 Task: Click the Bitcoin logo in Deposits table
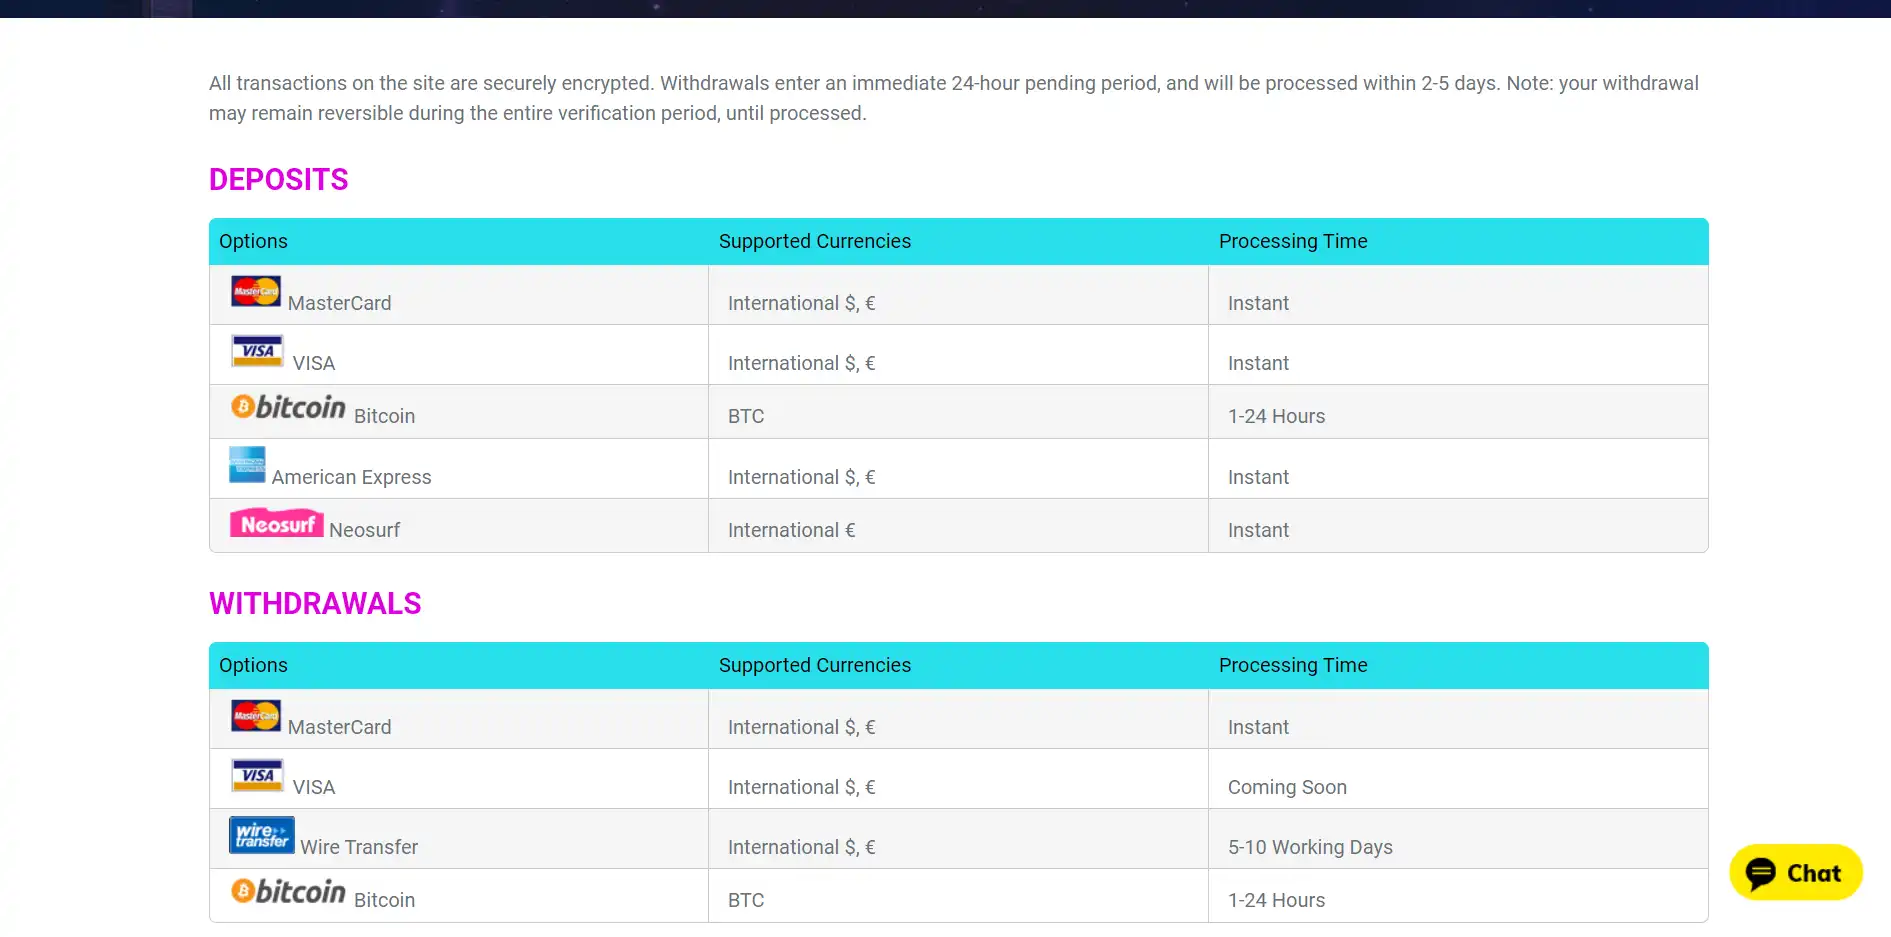288,407
